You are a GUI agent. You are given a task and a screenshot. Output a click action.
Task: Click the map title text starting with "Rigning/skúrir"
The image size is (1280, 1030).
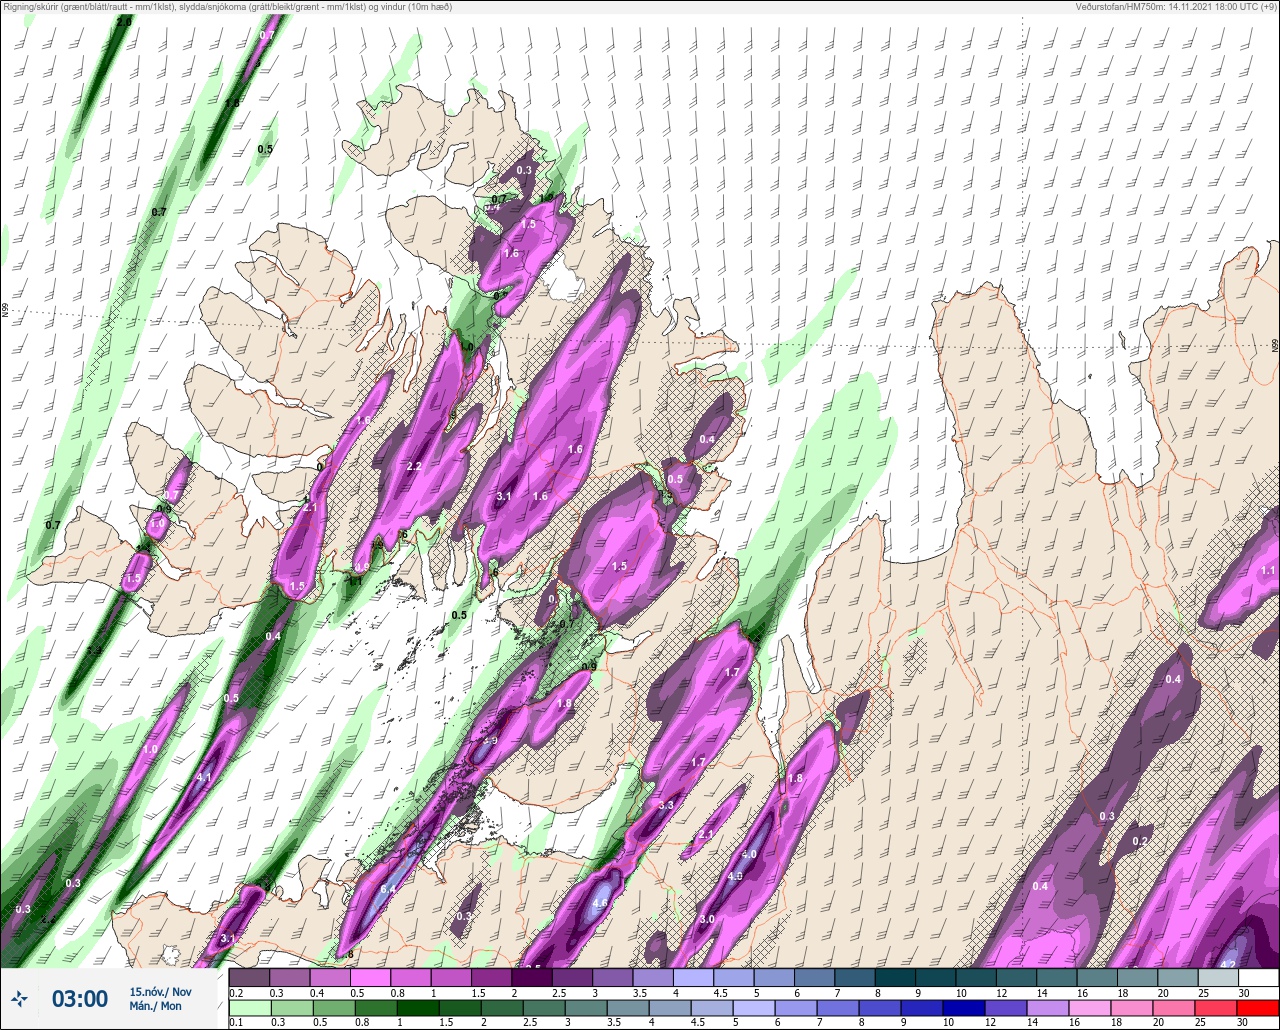pos(228,7)
